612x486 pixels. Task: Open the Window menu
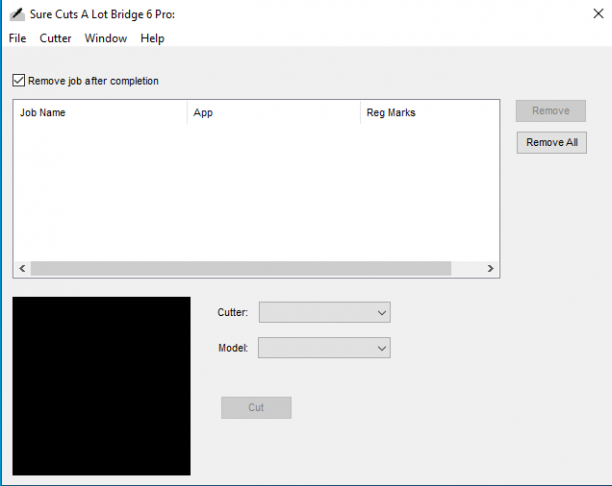click(106, 38)
